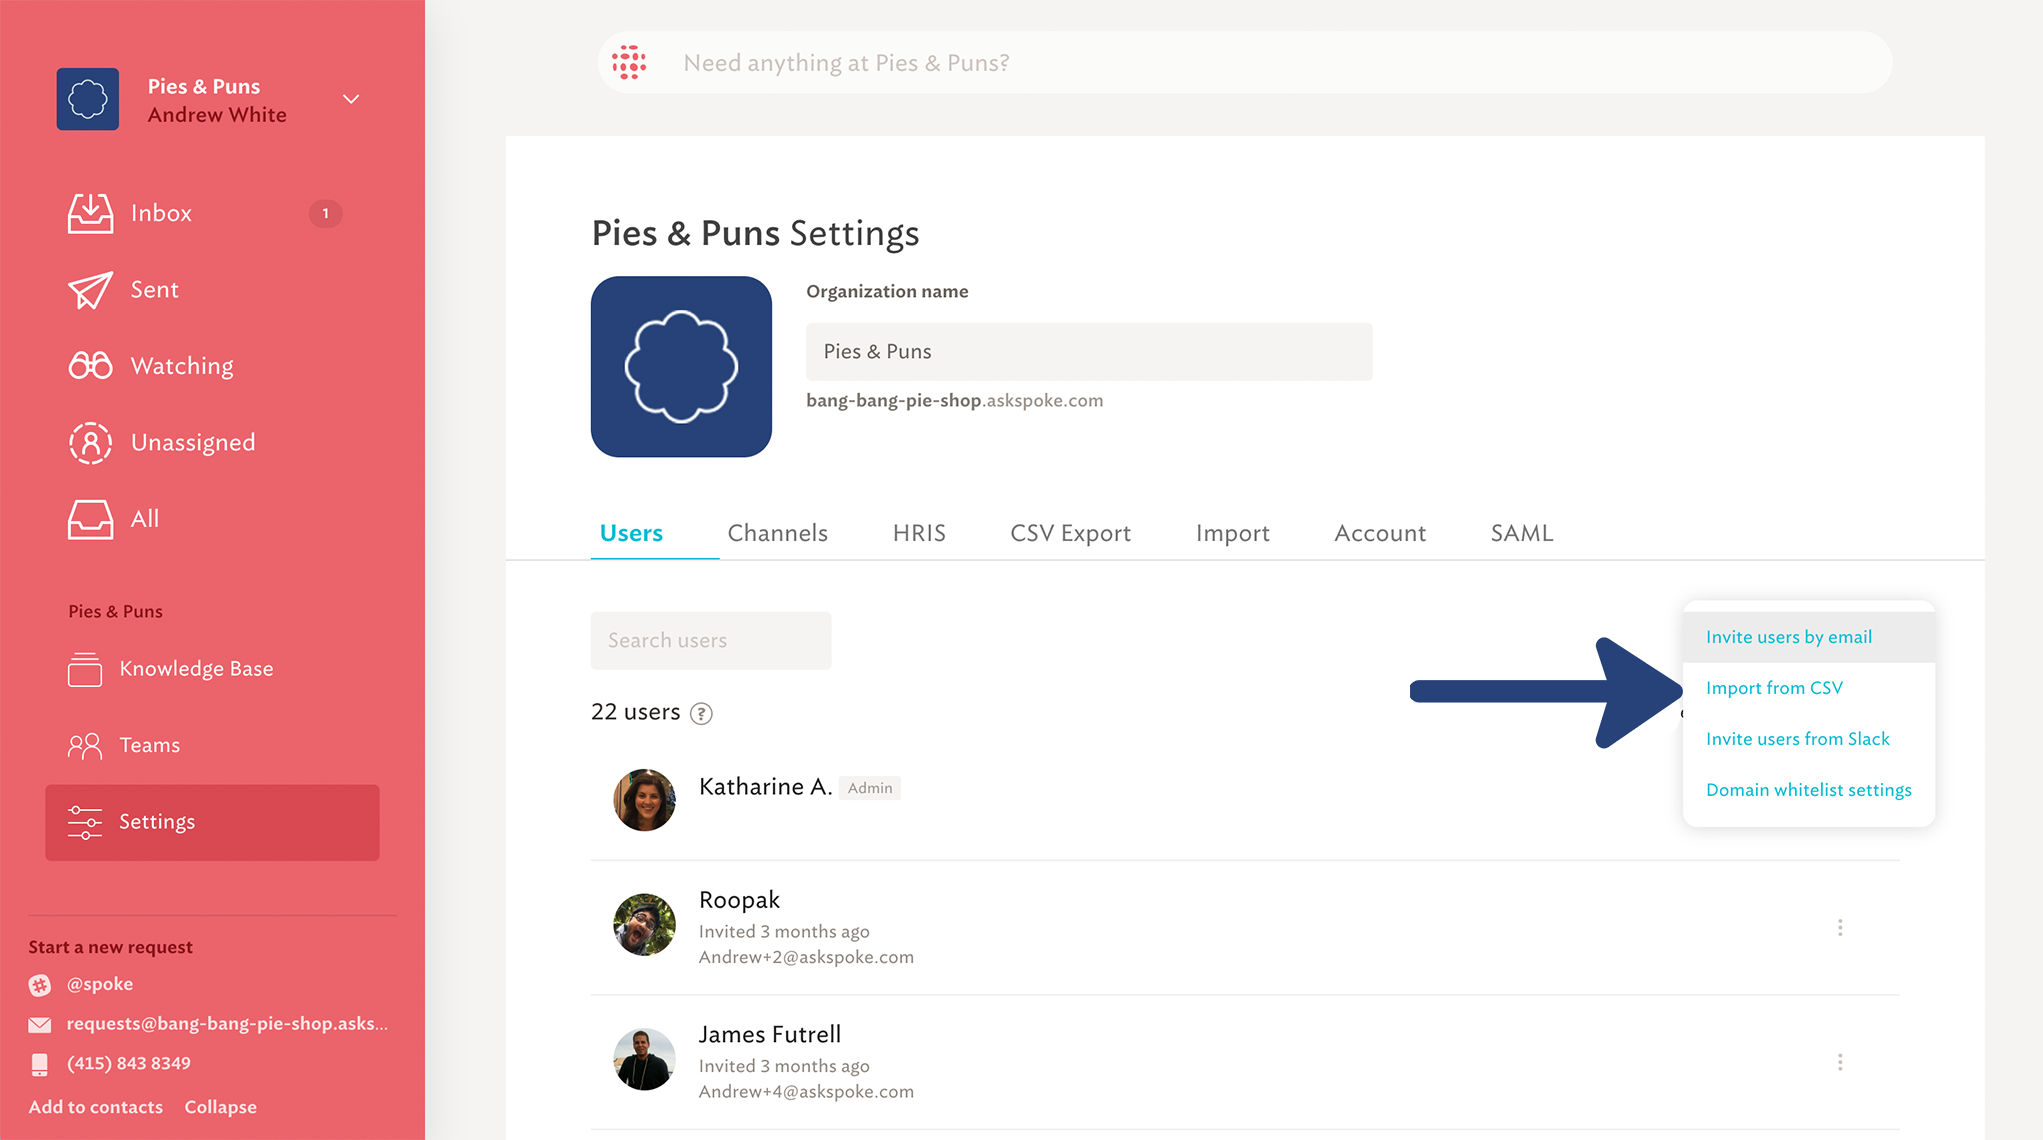This screenshot has height=1140, width=2043.
Task: Open the Teams people icon
Action: click(x=85, y=745)
